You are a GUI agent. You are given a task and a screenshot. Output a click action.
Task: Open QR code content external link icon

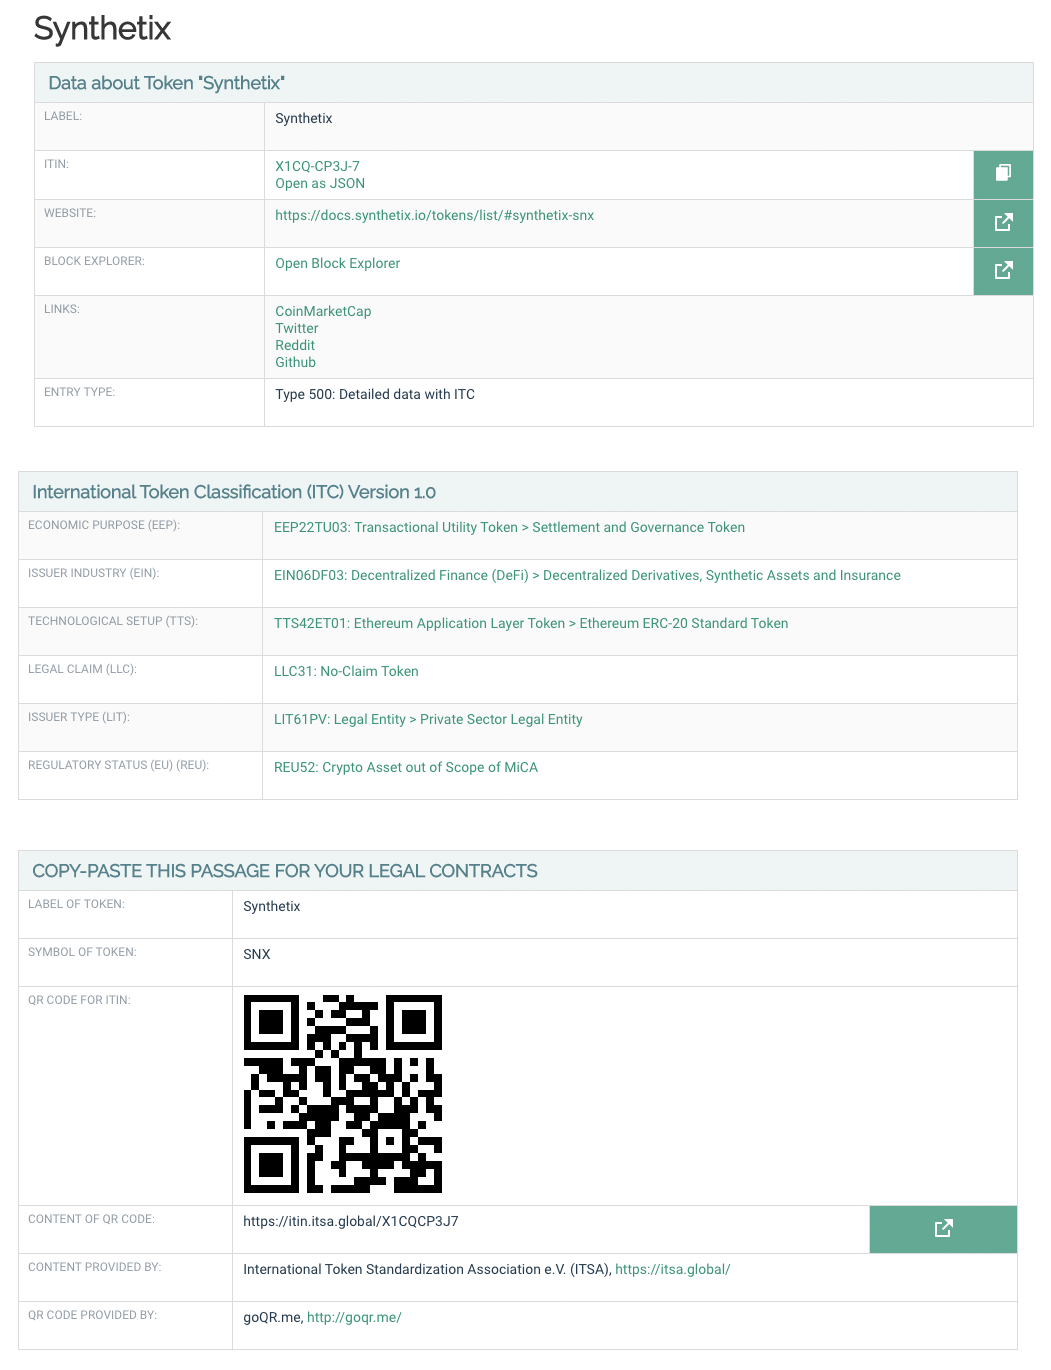(x=943, y=1229)
